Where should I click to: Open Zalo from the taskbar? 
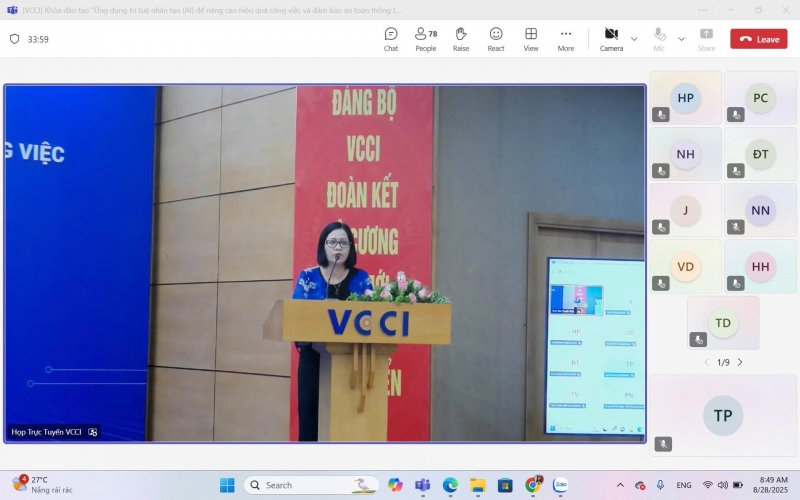tap(560, 485)
